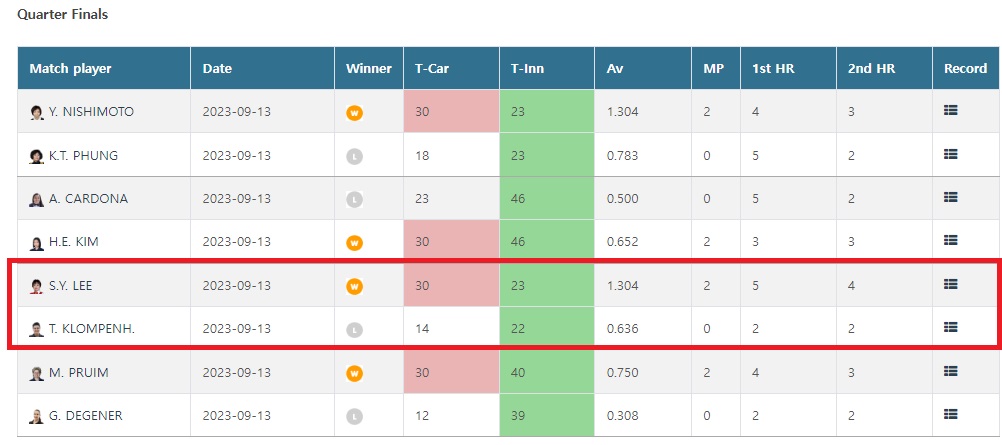1002x445 pixels.
Task: Open player K.T. PHUNG's name
Action: [83, 155]
